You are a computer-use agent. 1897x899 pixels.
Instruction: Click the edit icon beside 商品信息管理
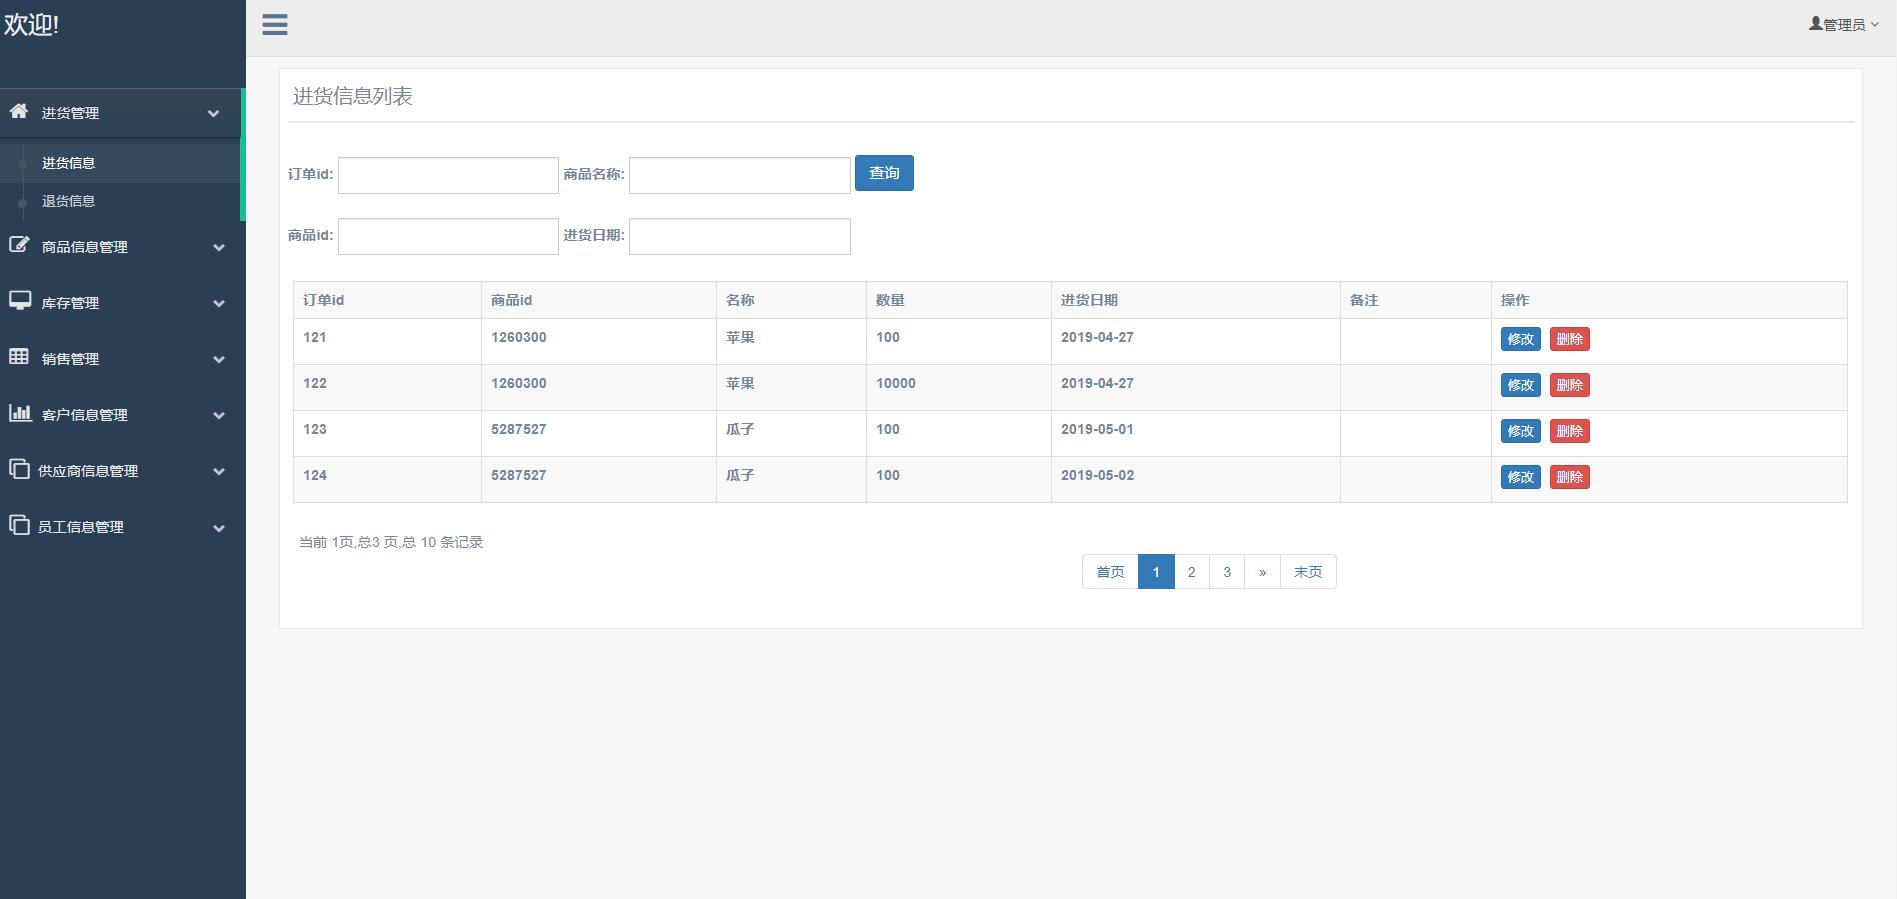[19, 245]
